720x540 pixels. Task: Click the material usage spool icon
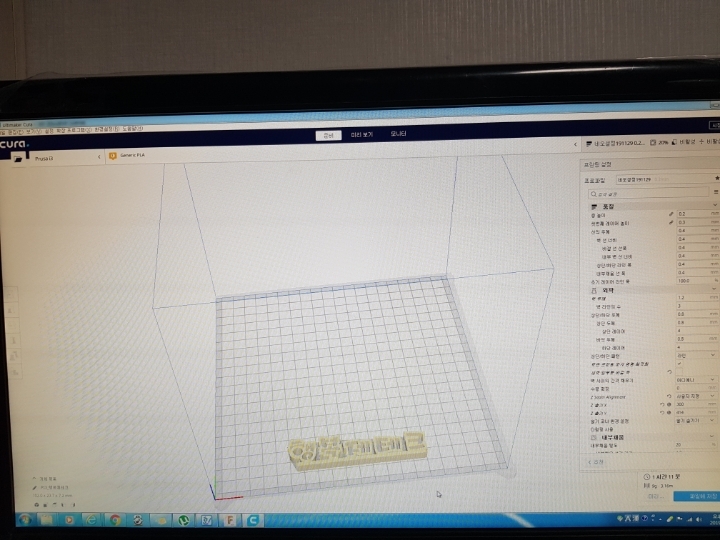point(647,485)
